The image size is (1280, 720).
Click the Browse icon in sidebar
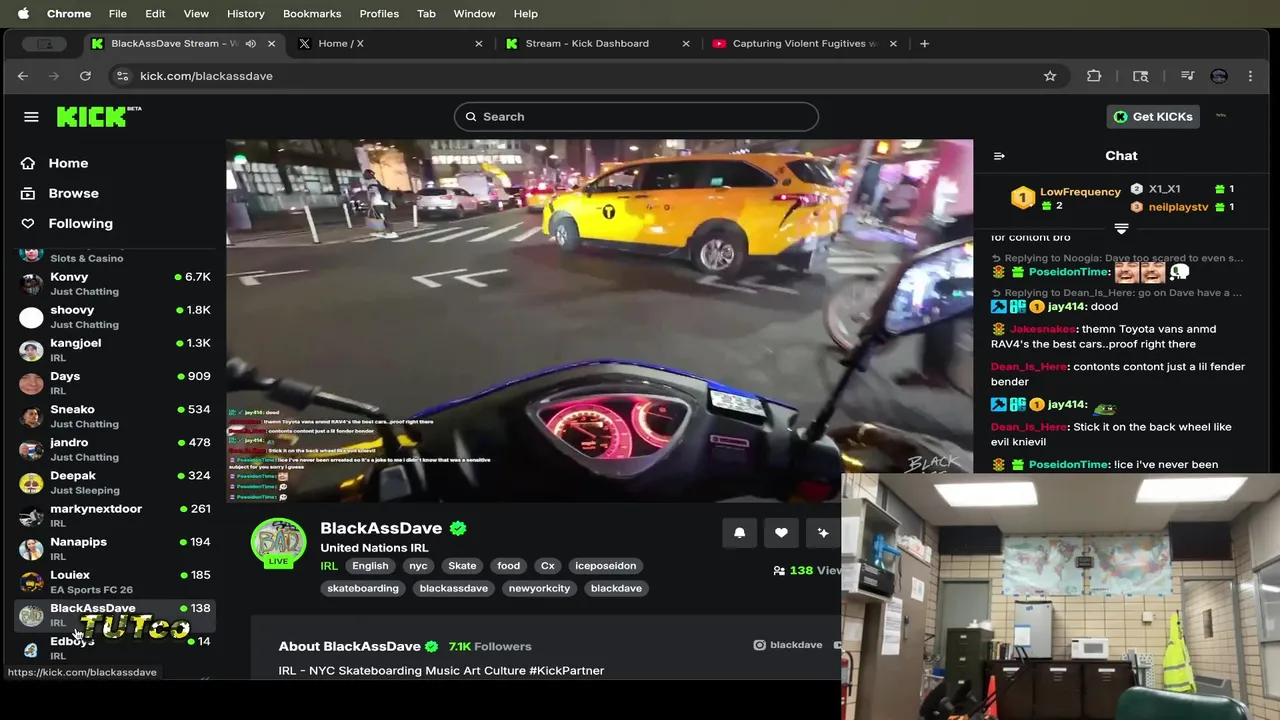click(x=28, y=193)
